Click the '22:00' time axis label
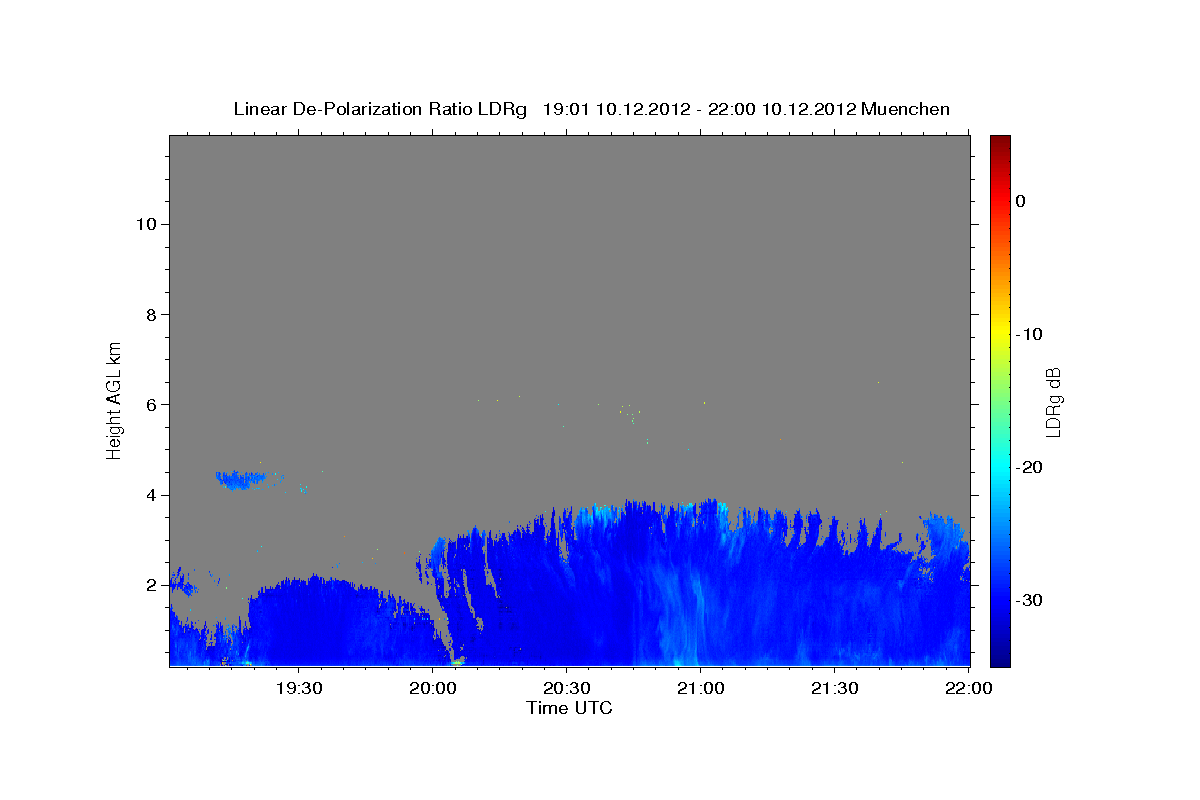This screenshot has height=800, width=1200. [968, 688]
